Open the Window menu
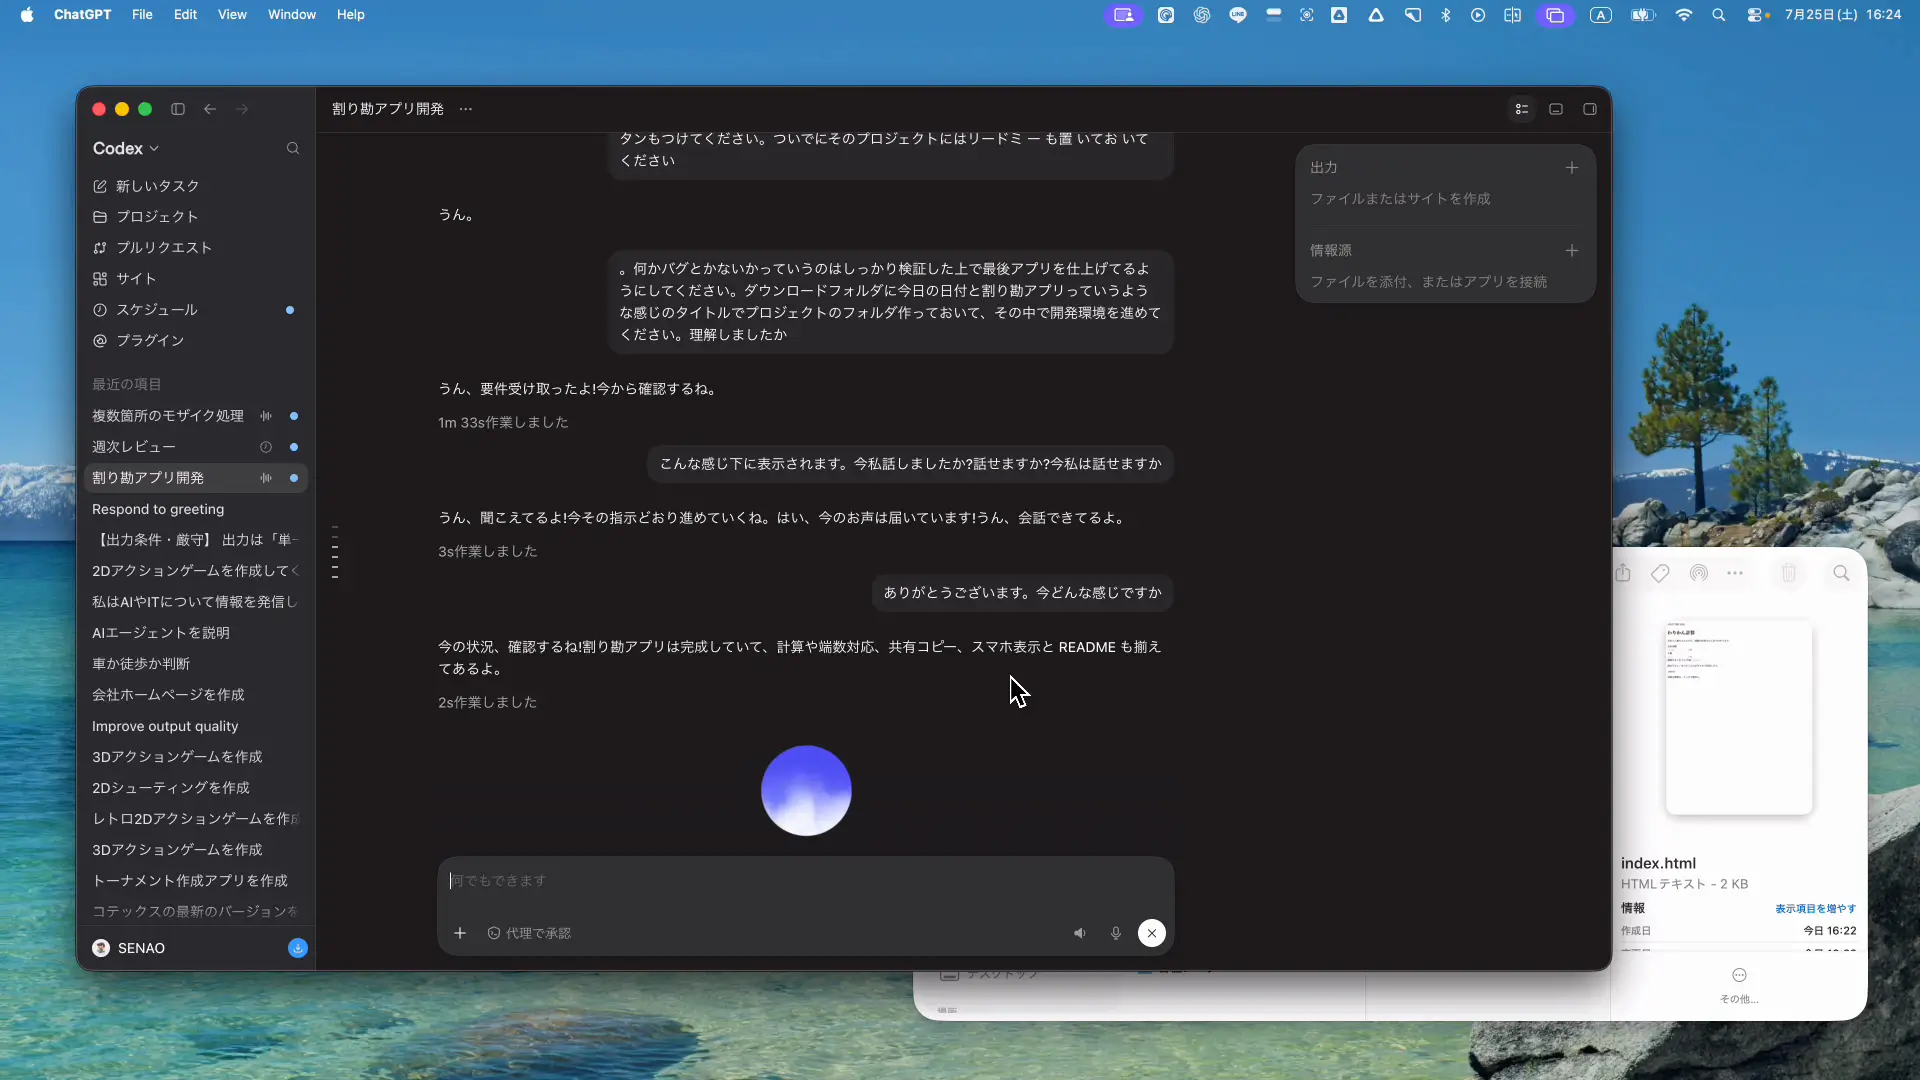Viewport: 1920px width, 1080px height. pos(291,15)
